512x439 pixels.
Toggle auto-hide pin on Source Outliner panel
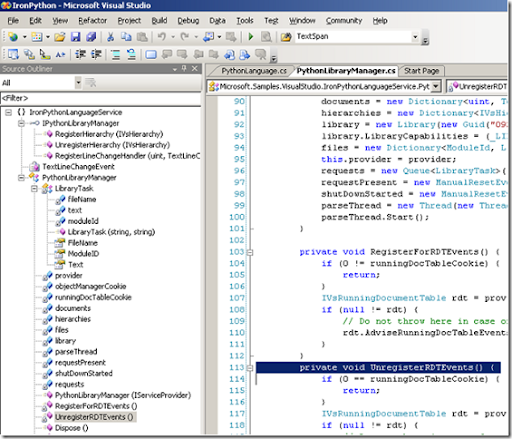click(184, 69)
